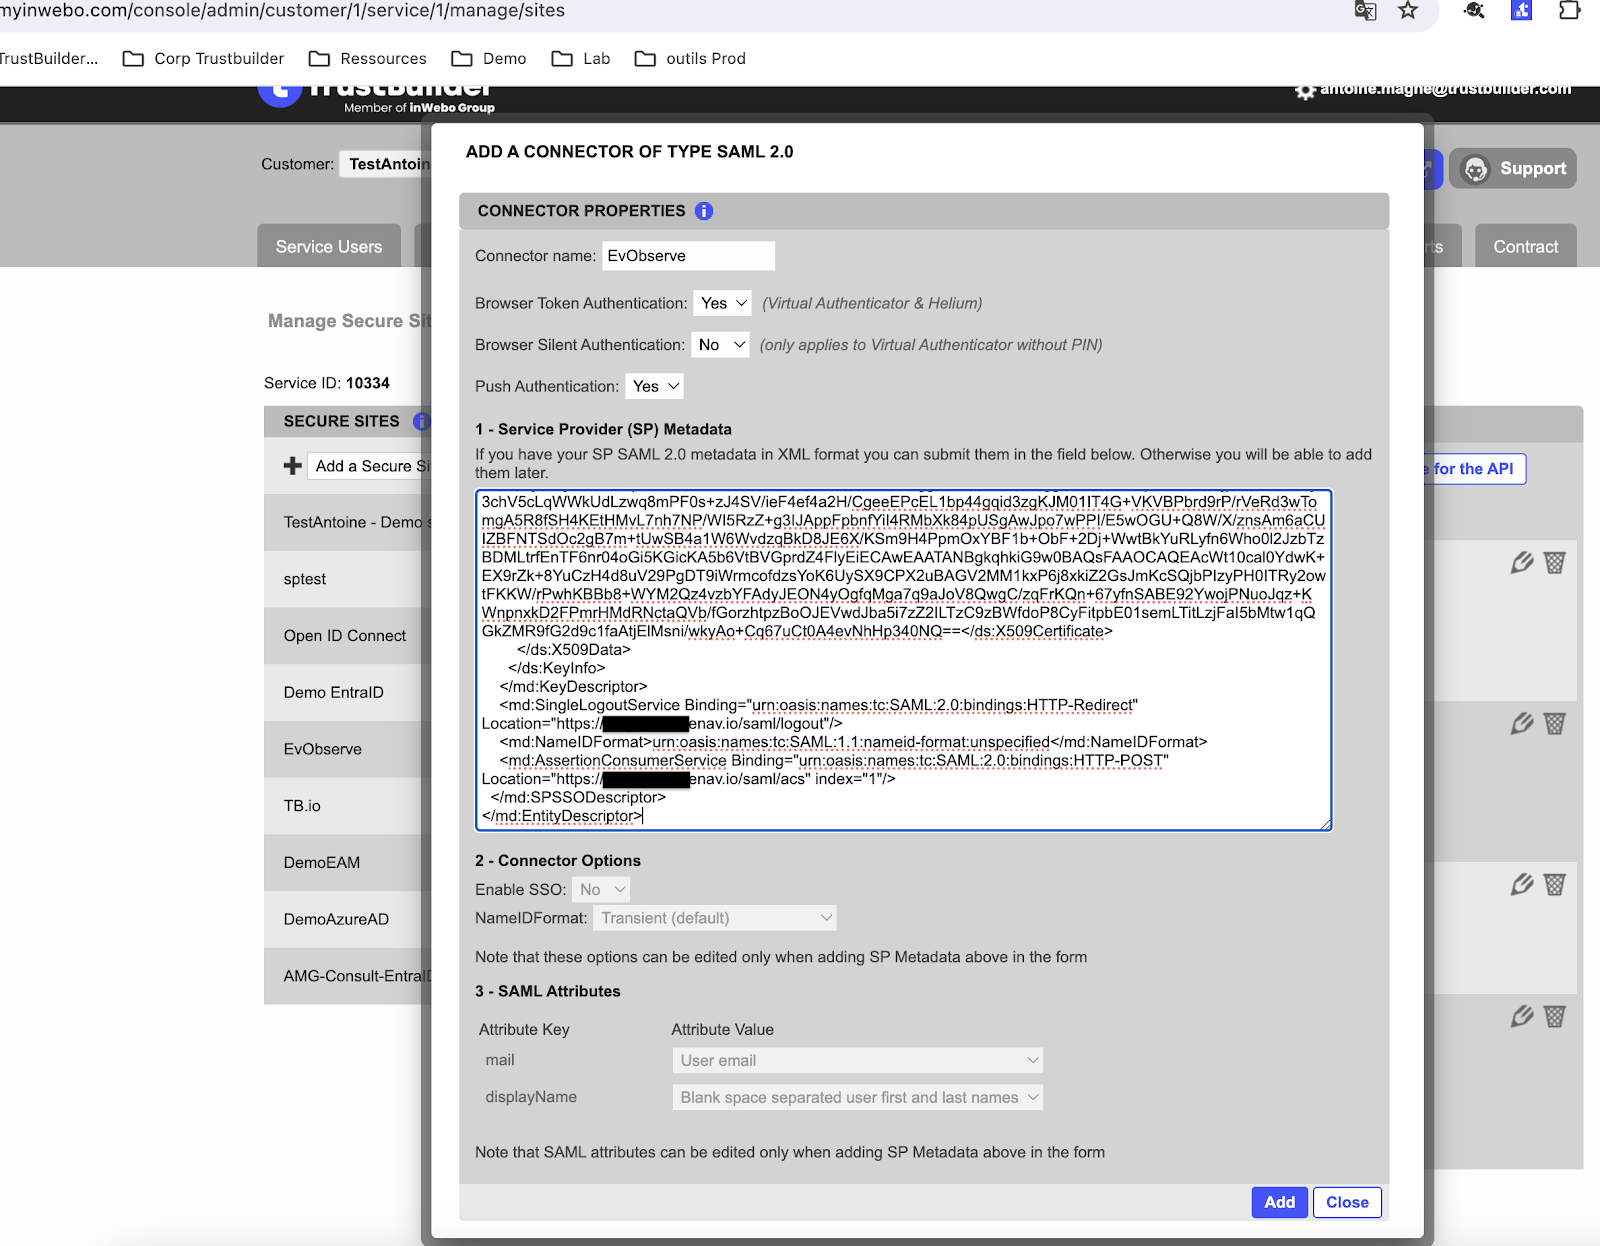The image size is (1600, 1246).
Task: Click the Support button
Action: 1513,169
